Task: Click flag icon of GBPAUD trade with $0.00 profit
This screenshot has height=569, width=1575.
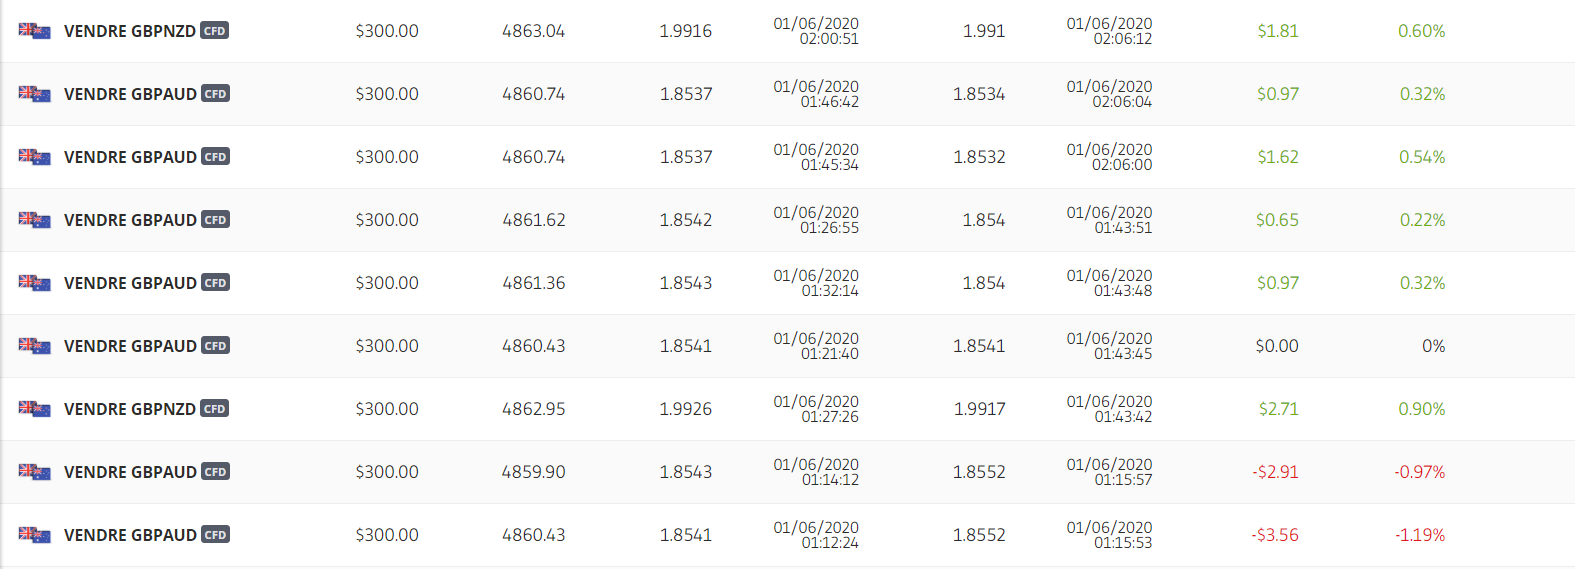Action: click(34, 346)
